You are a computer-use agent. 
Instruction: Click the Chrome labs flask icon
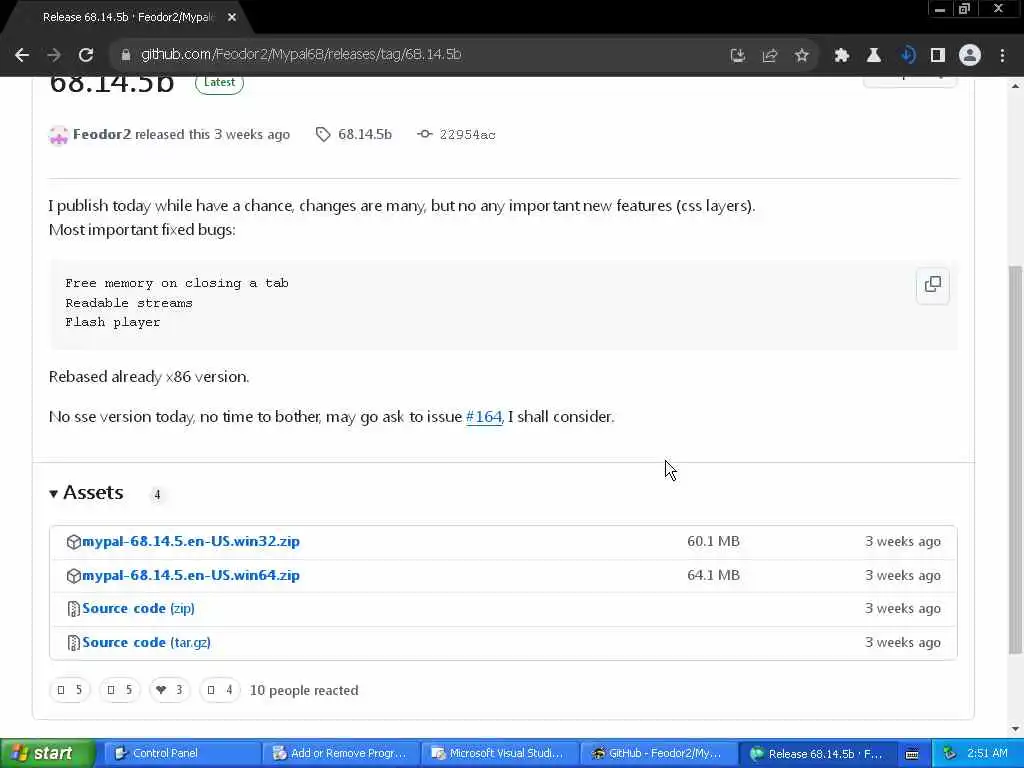pos(873,56)
